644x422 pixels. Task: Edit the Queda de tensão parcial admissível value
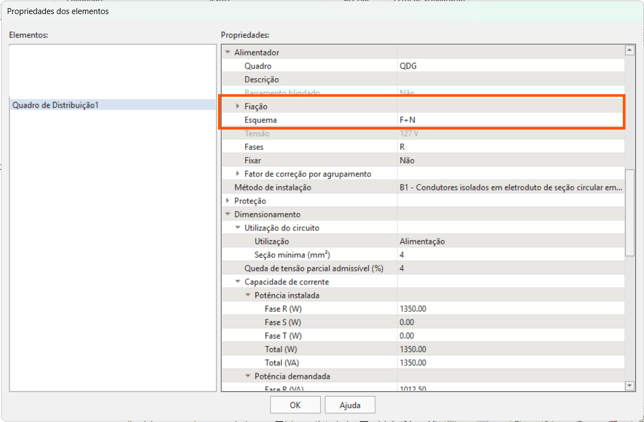[x=510, y=268]
